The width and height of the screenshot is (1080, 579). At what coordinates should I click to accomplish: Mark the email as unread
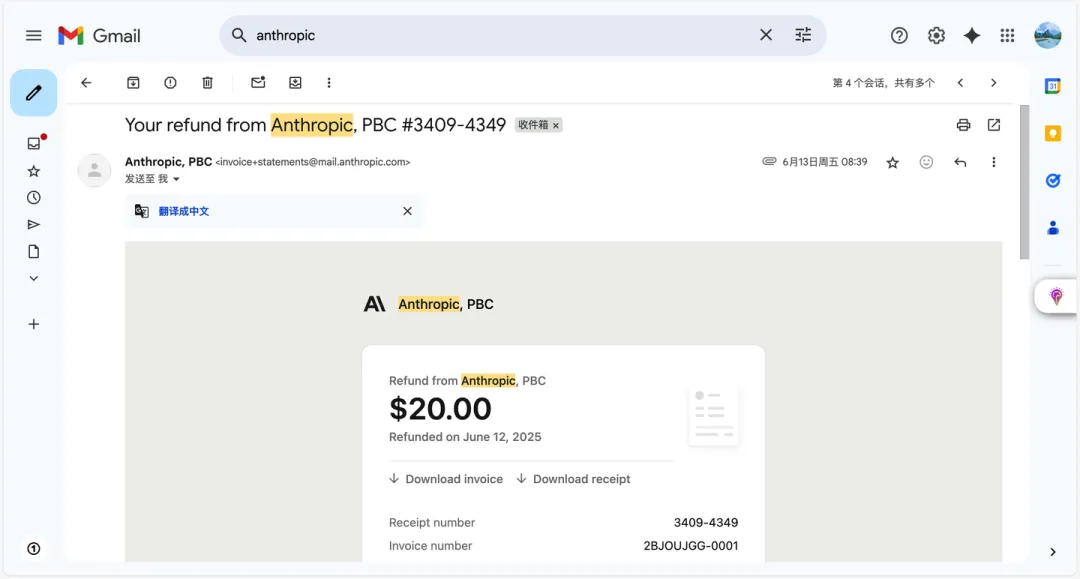tap(258, 83)
